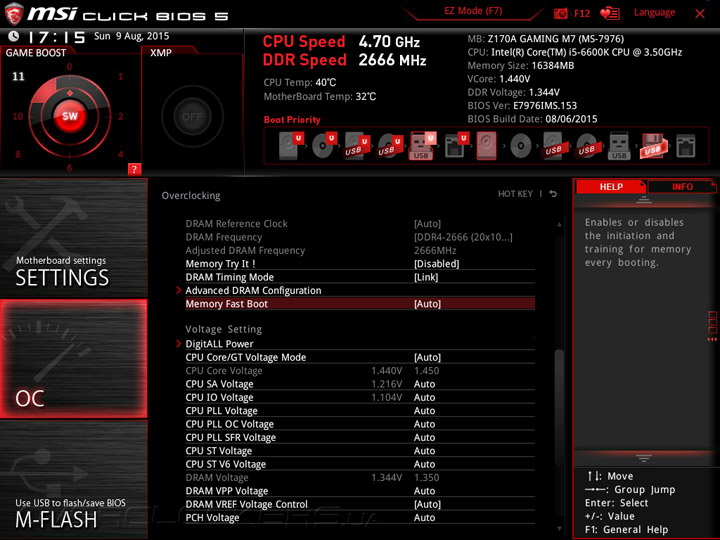Open favorites via the heart icon
720x540 pixels.
tap(609, 13)
